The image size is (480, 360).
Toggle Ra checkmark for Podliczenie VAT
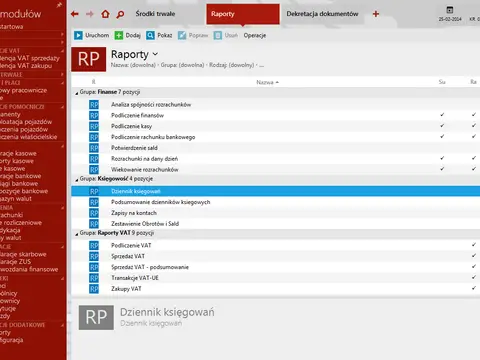pyautogui.click(x=474, y=245)
